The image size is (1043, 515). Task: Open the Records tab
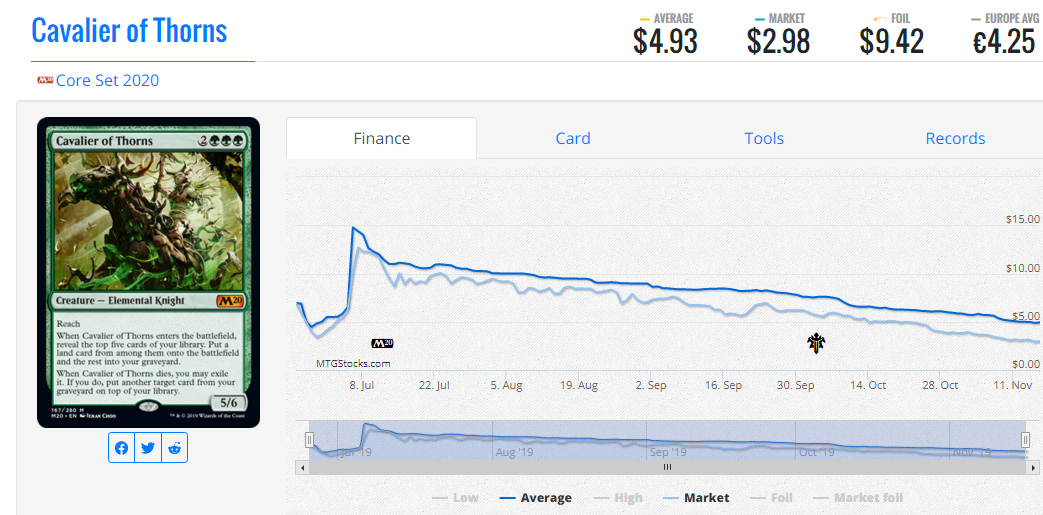pos(955,138)
